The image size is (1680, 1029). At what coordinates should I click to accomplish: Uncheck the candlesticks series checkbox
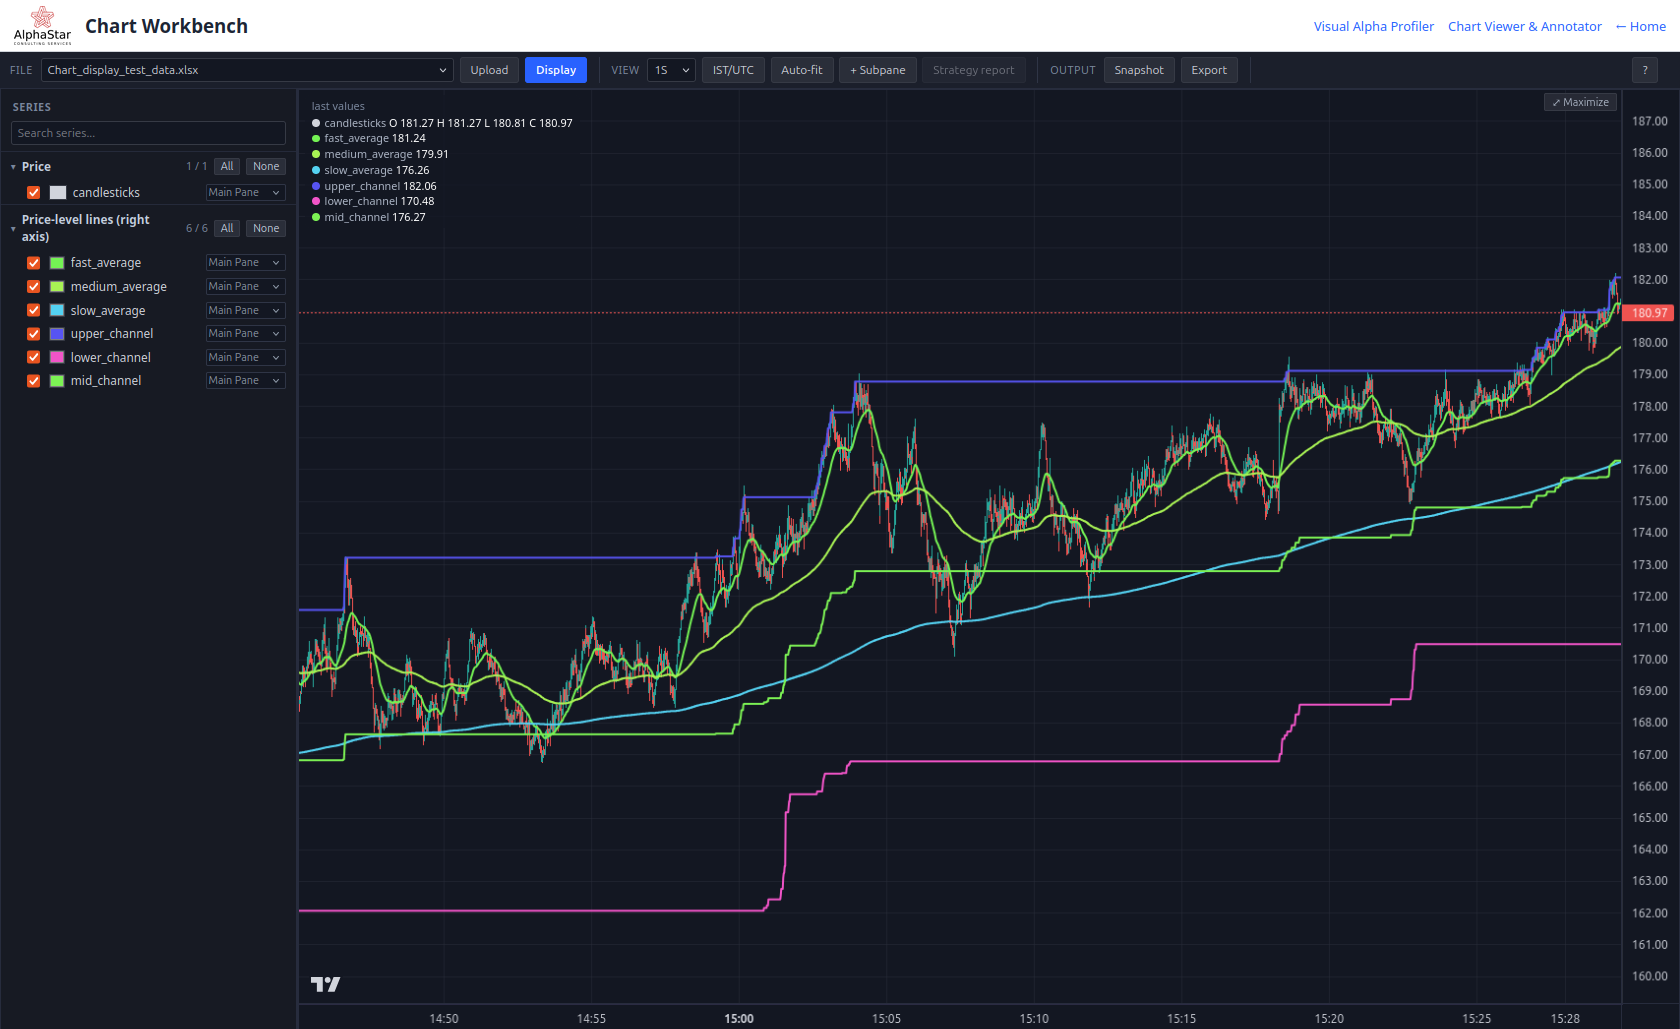click(x=34, y=192)
